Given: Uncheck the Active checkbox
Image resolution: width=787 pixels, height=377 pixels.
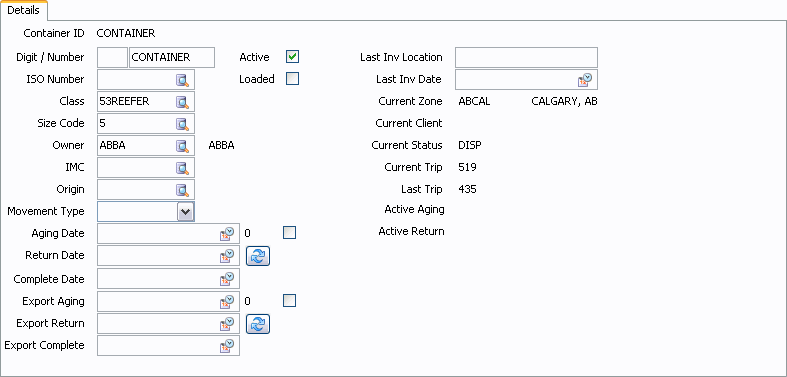Looking at the screenshot, I should coord(293,57).
